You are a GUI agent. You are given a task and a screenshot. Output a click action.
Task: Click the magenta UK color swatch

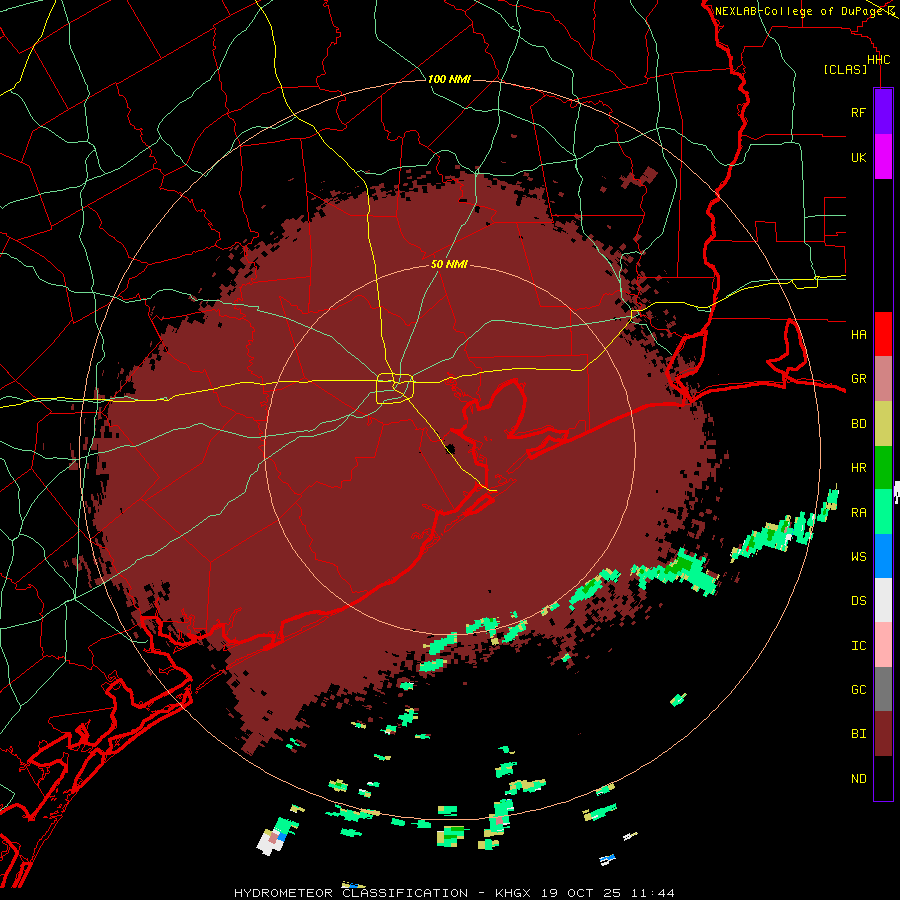pos(883,157)
